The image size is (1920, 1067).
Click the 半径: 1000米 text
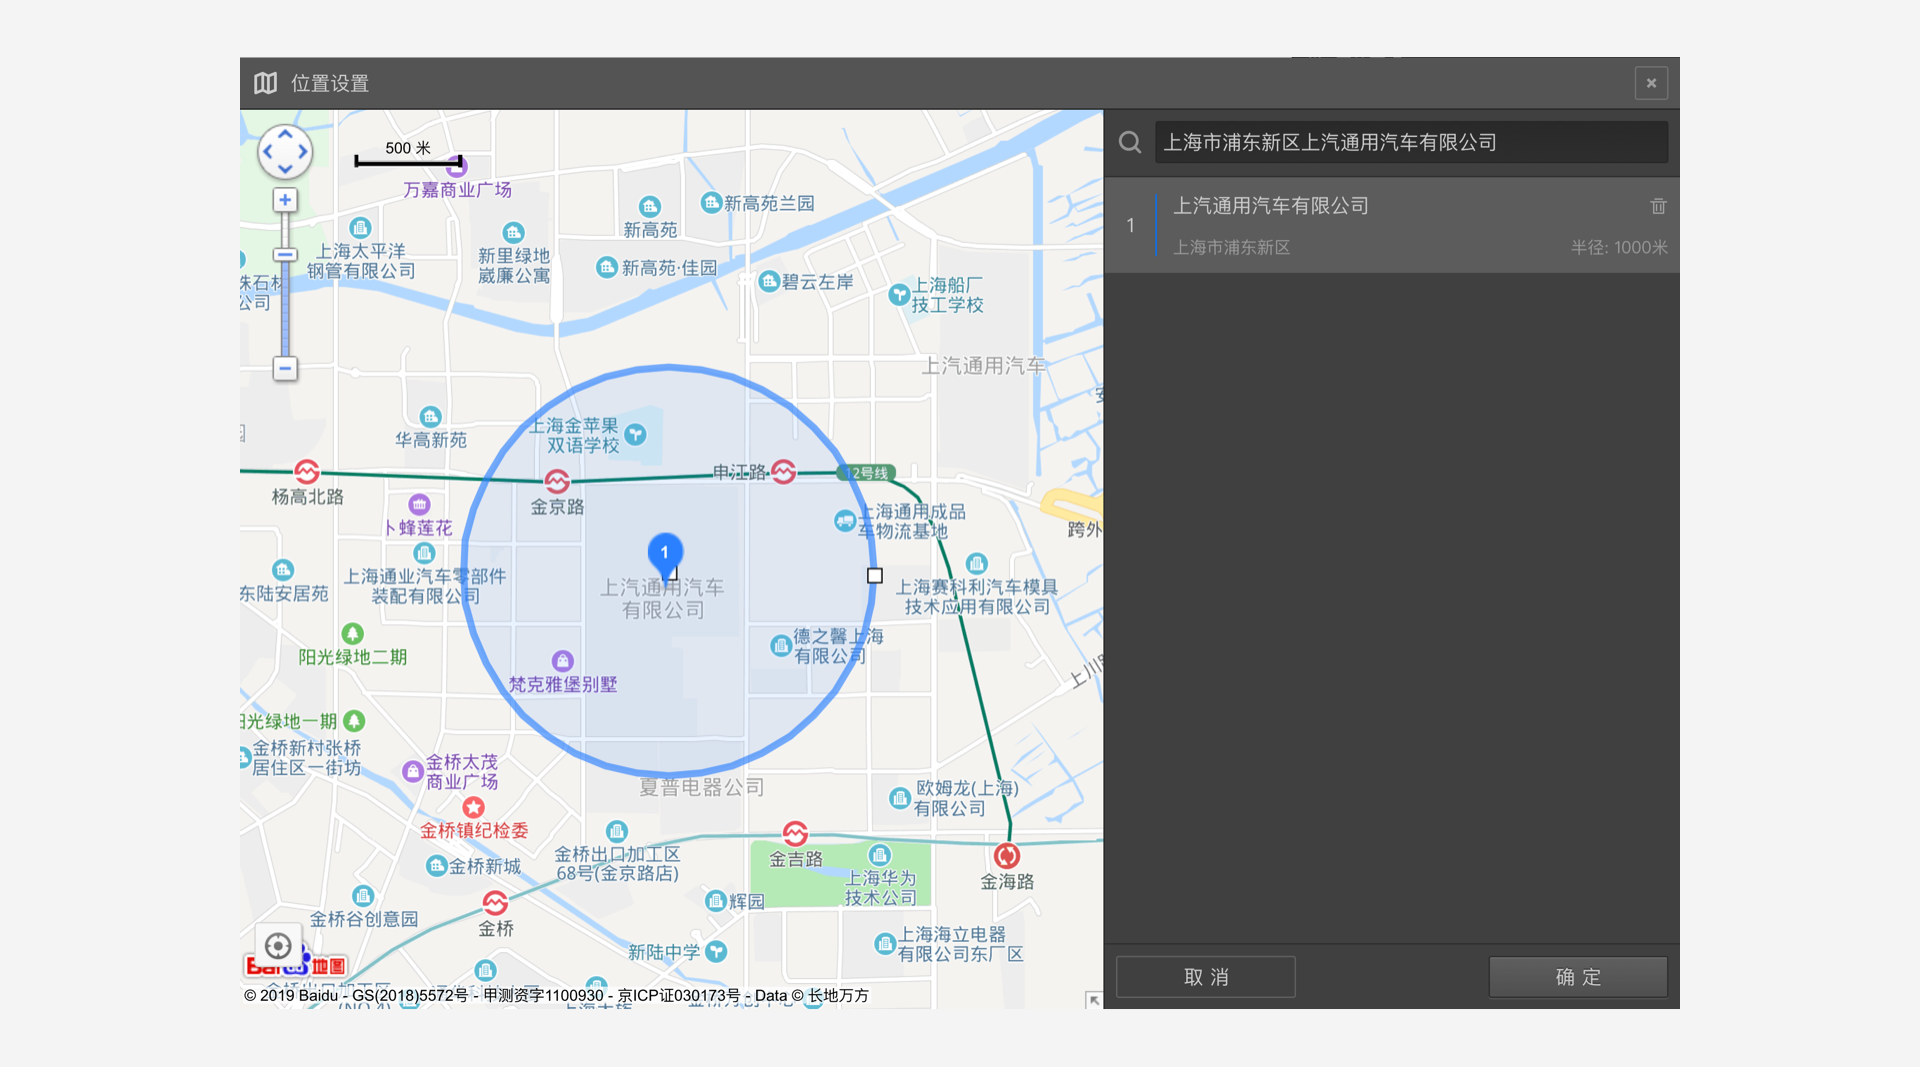1619,247
